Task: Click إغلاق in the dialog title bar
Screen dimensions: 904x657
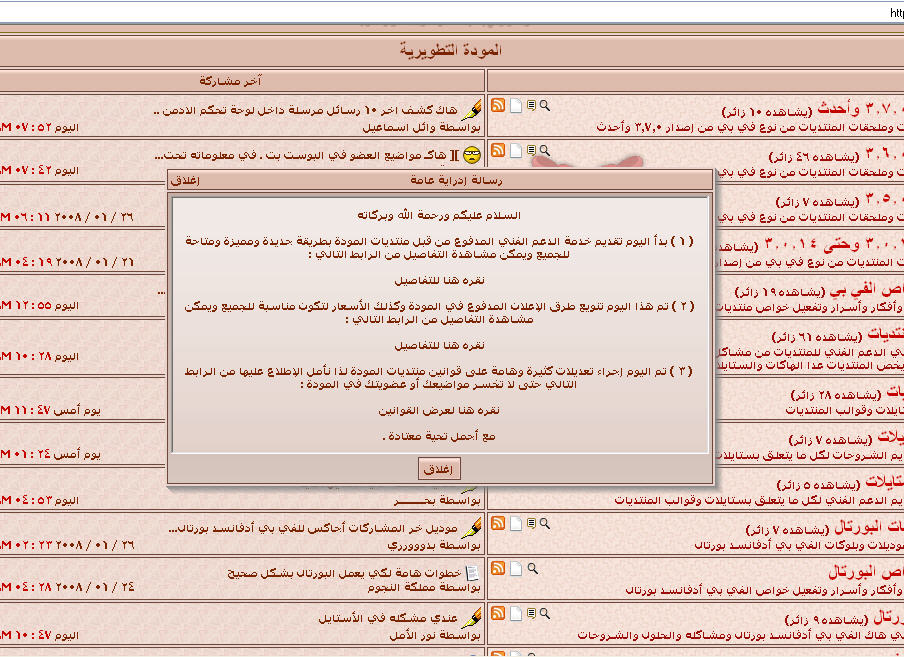Action: coord(184,180)
